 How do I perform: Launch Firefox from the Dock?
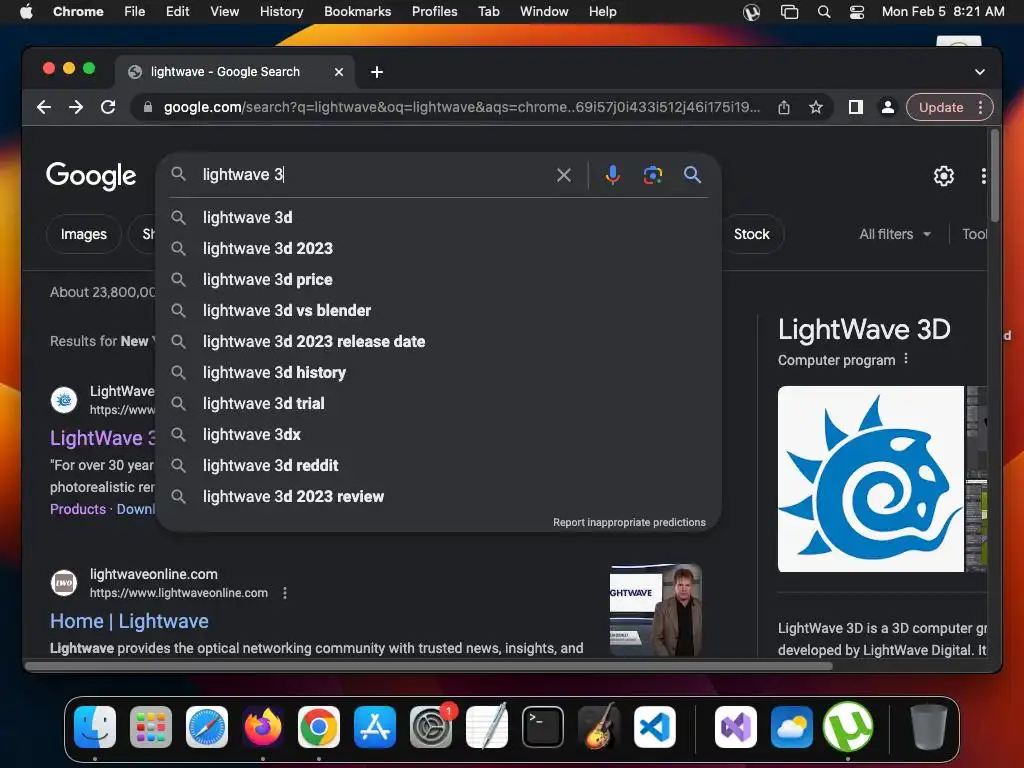coord(263,727)
